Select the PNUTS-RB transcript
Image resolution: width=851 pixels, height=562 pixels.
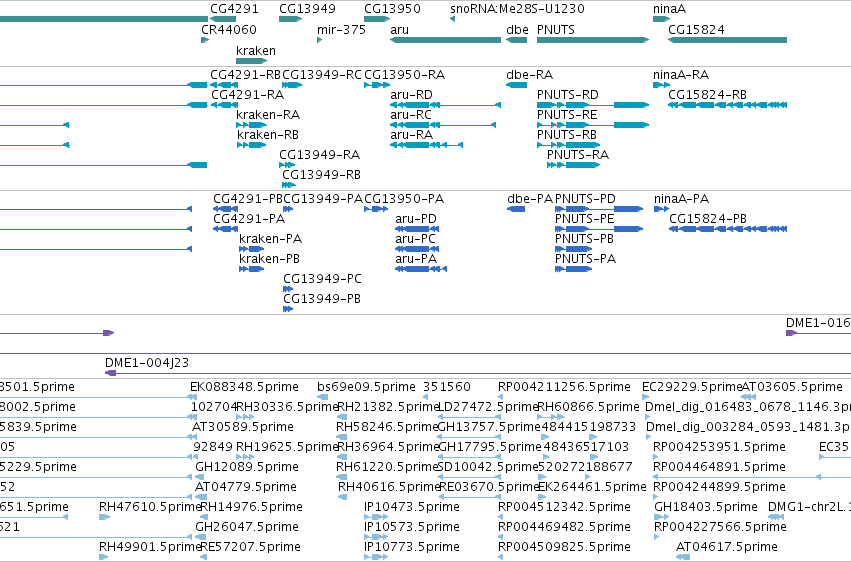click(569, 145)
